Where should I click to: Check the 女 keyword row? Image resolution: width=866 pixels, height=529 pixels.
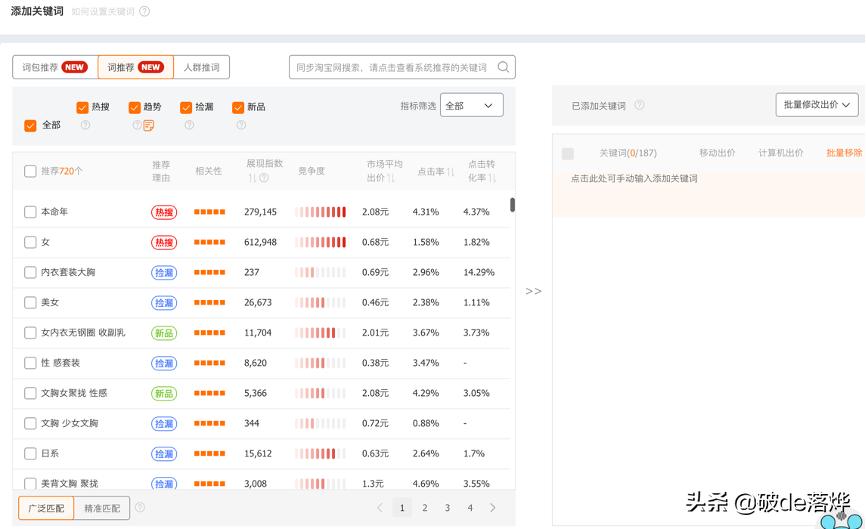(x=30, y=242)
